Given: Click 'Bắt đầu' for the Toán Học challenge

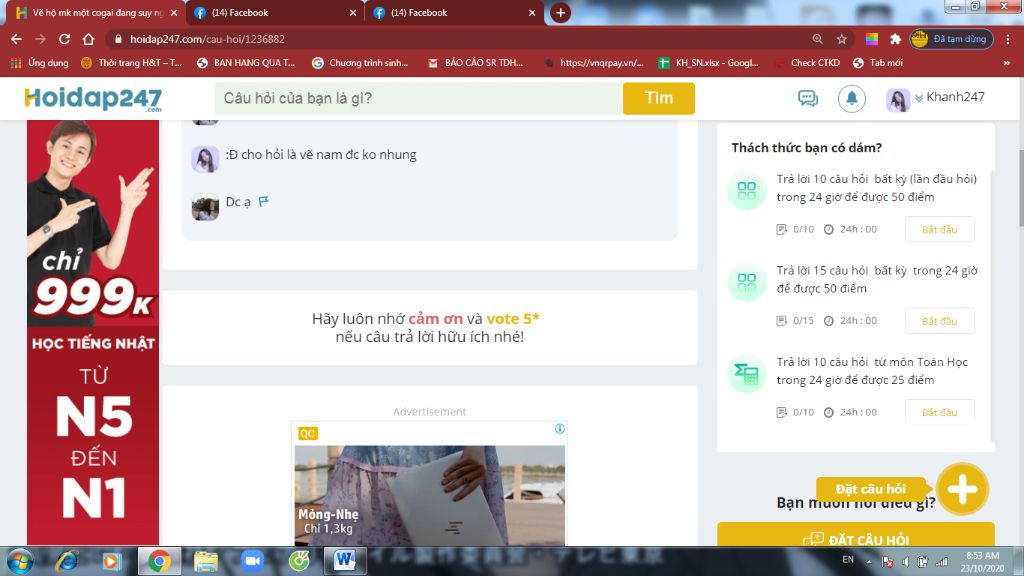Looking at the screenshot, I should [939, 412].
